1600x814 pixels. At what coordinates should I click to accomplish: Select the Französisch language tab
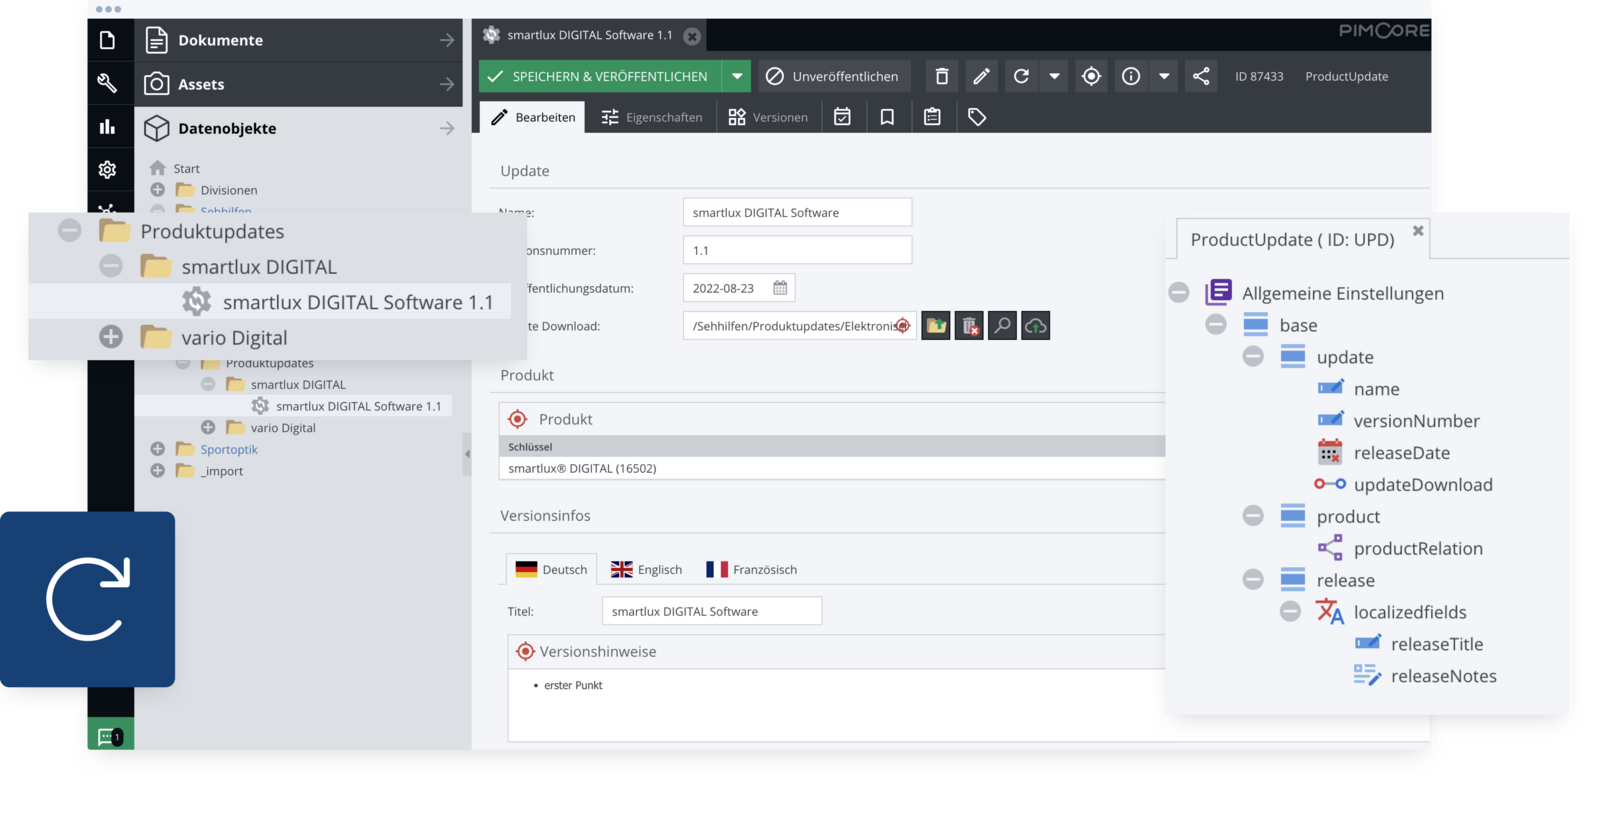751,569
